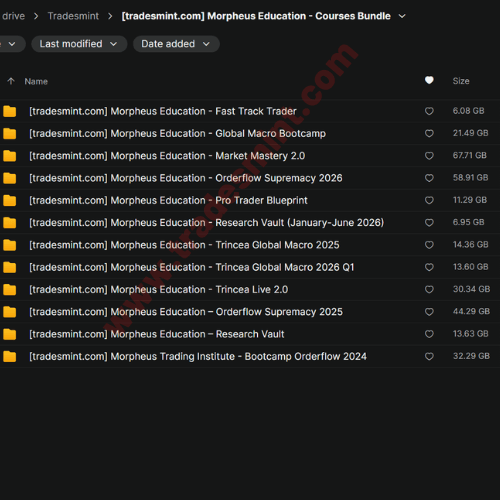Viewport: 500px width, 500px height.
Task: Click folder icon of Global Macro Bootcamp
Action: coord(10,134)
